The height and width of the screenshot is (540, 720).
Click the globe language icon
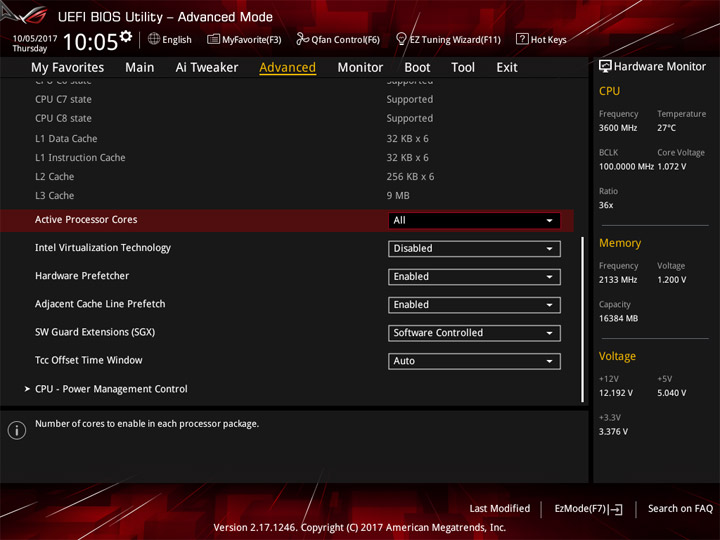coord(154,39)
